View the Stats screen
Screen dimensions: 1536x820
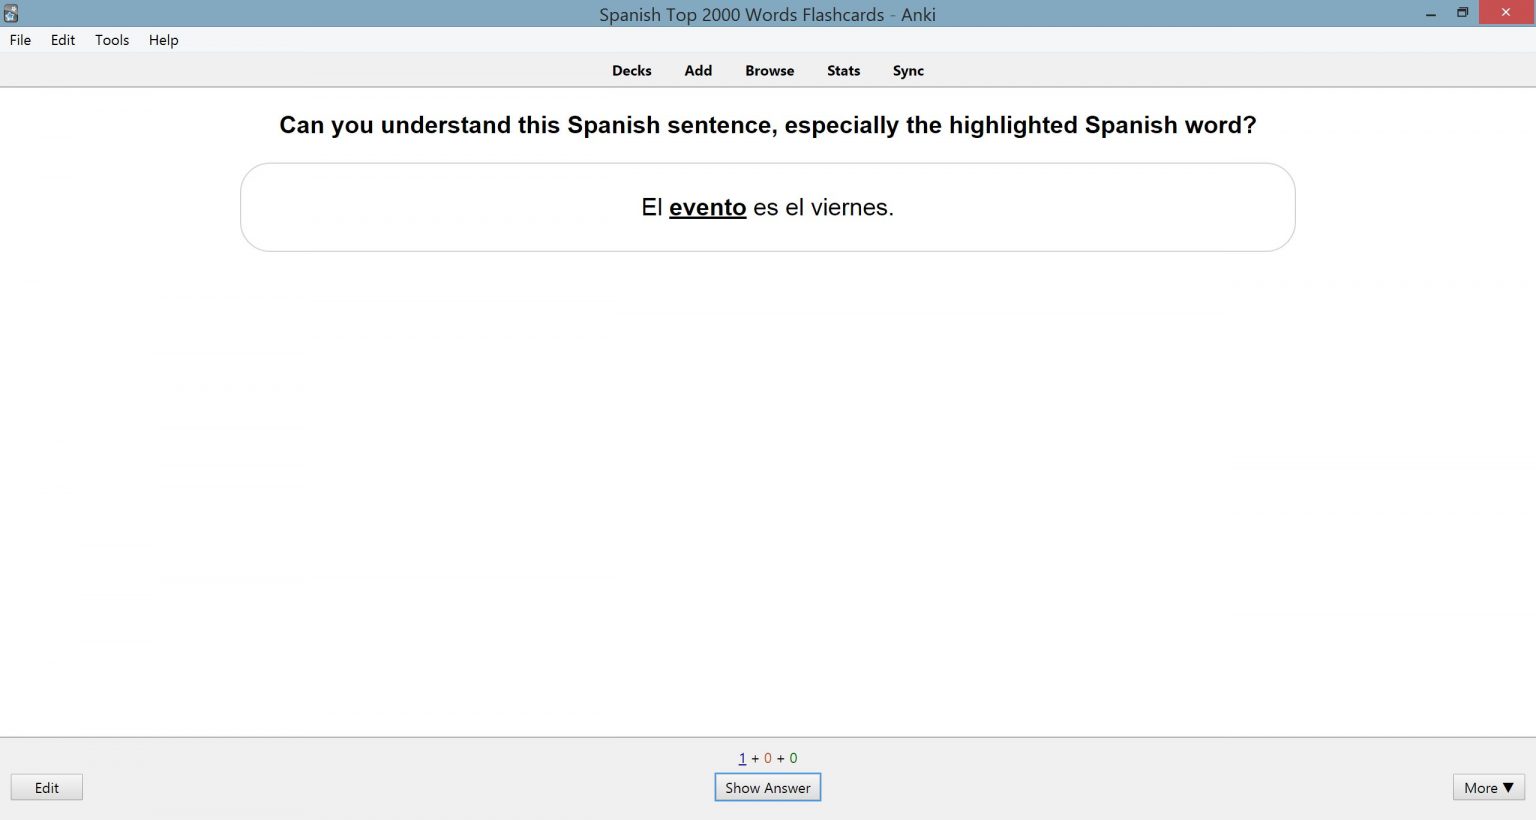coord(843,70)
